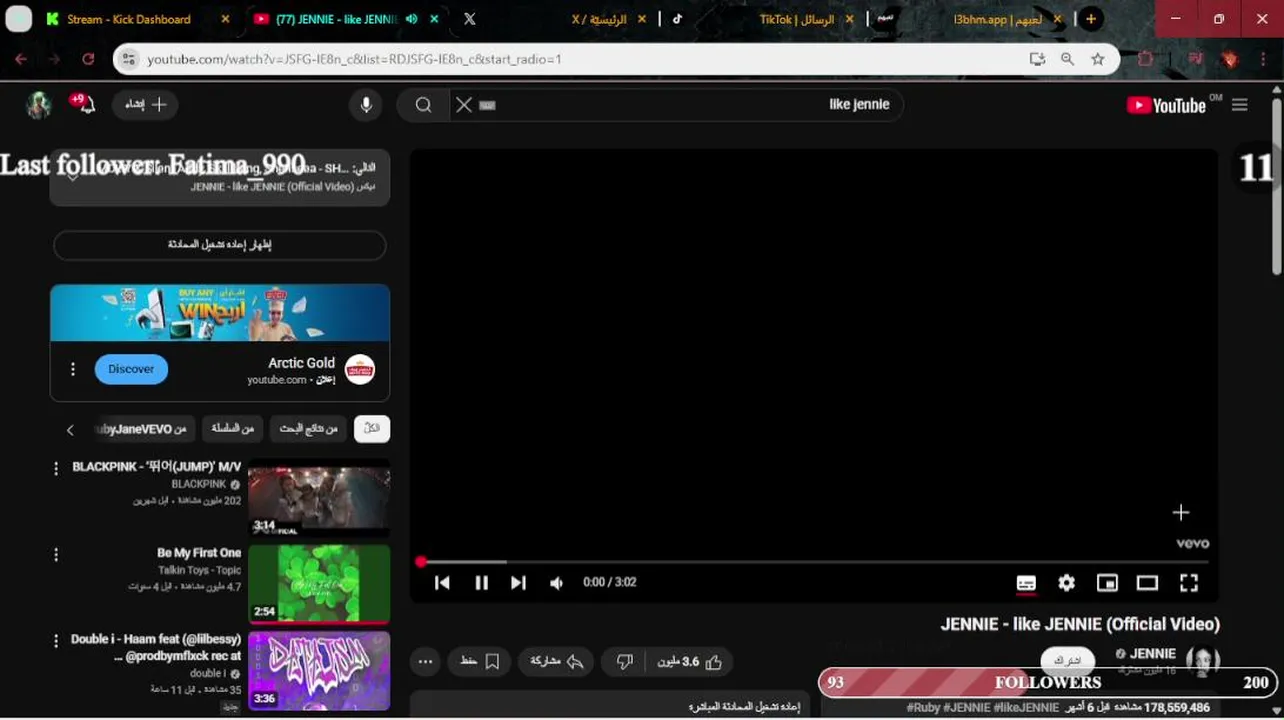The image size is (1284, 720).
Task: Save the video with حفظ button
Action: [x=480, y=662]
